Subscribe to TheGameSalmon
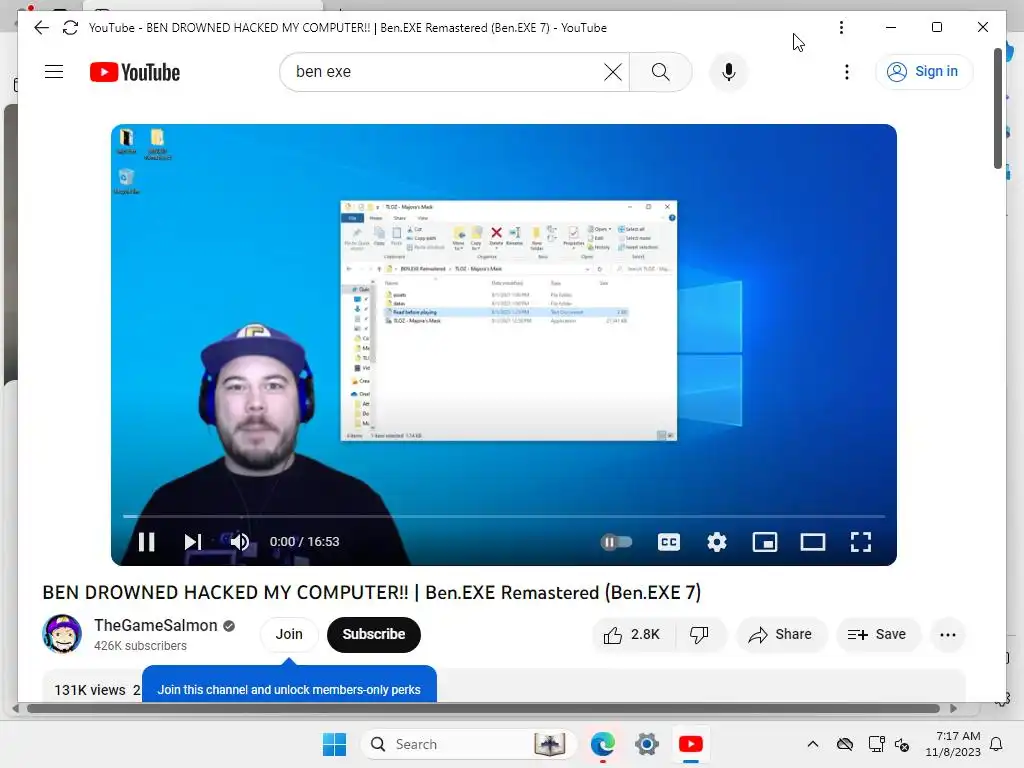This screenshot has height=768, width=1024. (x=374, y=634)
